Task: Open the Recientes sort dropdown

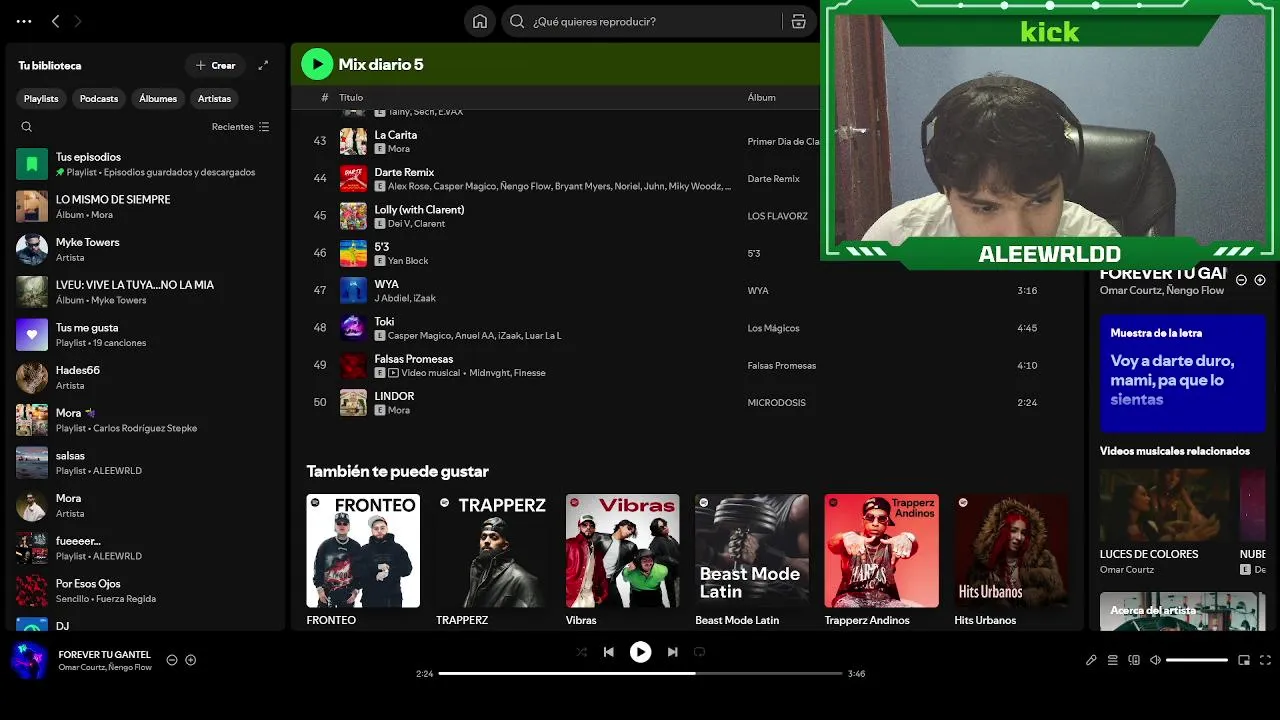Action: 240,127
